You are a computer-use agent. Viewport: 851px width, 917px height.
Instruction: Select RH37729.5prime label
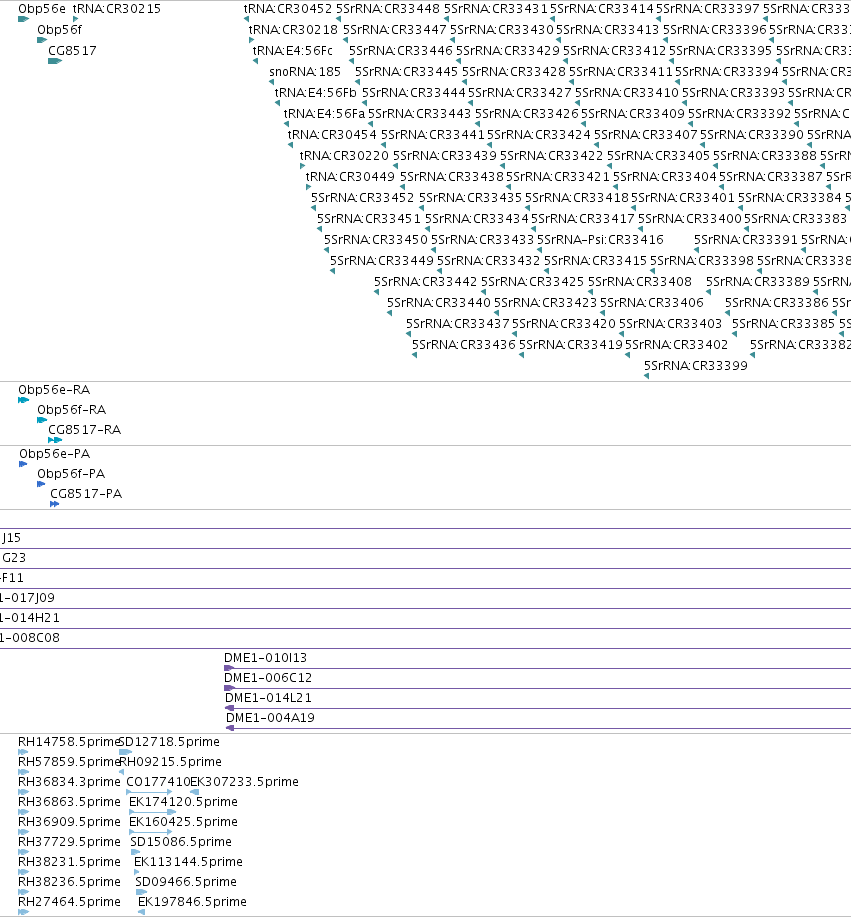69,842
